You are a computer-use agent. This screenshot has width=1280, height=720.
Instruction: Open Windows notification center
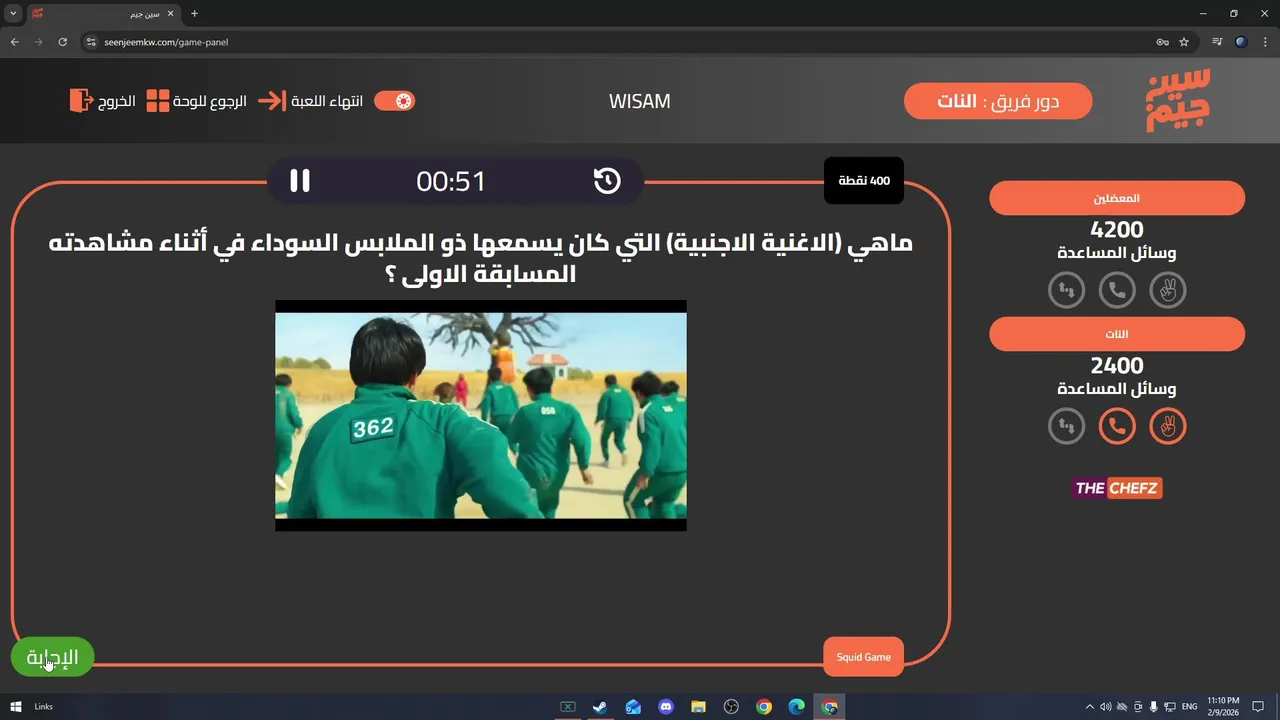click(x=1259, y=707)
